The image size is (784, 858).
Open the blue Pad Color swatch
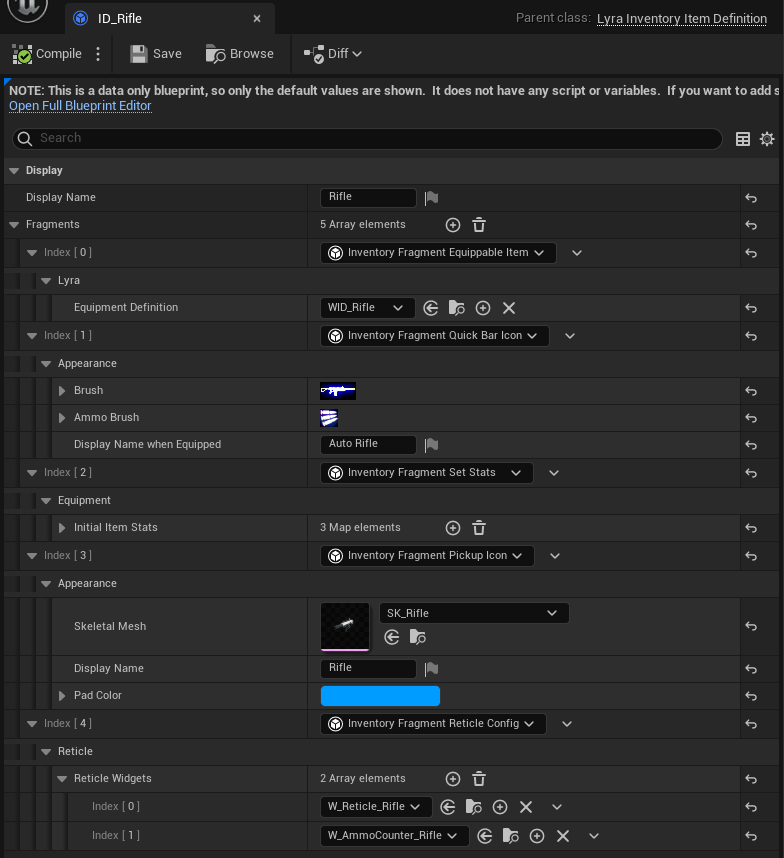(380, 696)
